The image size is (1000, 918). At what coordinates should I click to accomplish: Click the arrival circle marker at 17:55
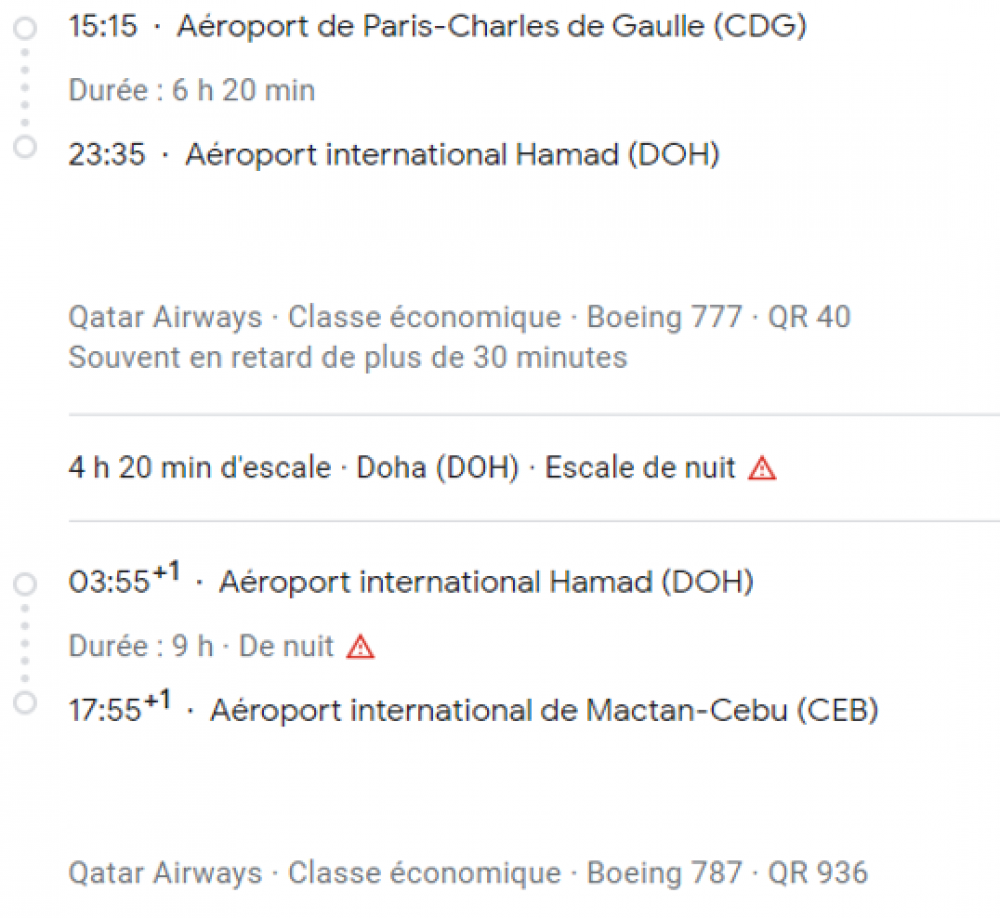pos(25,702)
